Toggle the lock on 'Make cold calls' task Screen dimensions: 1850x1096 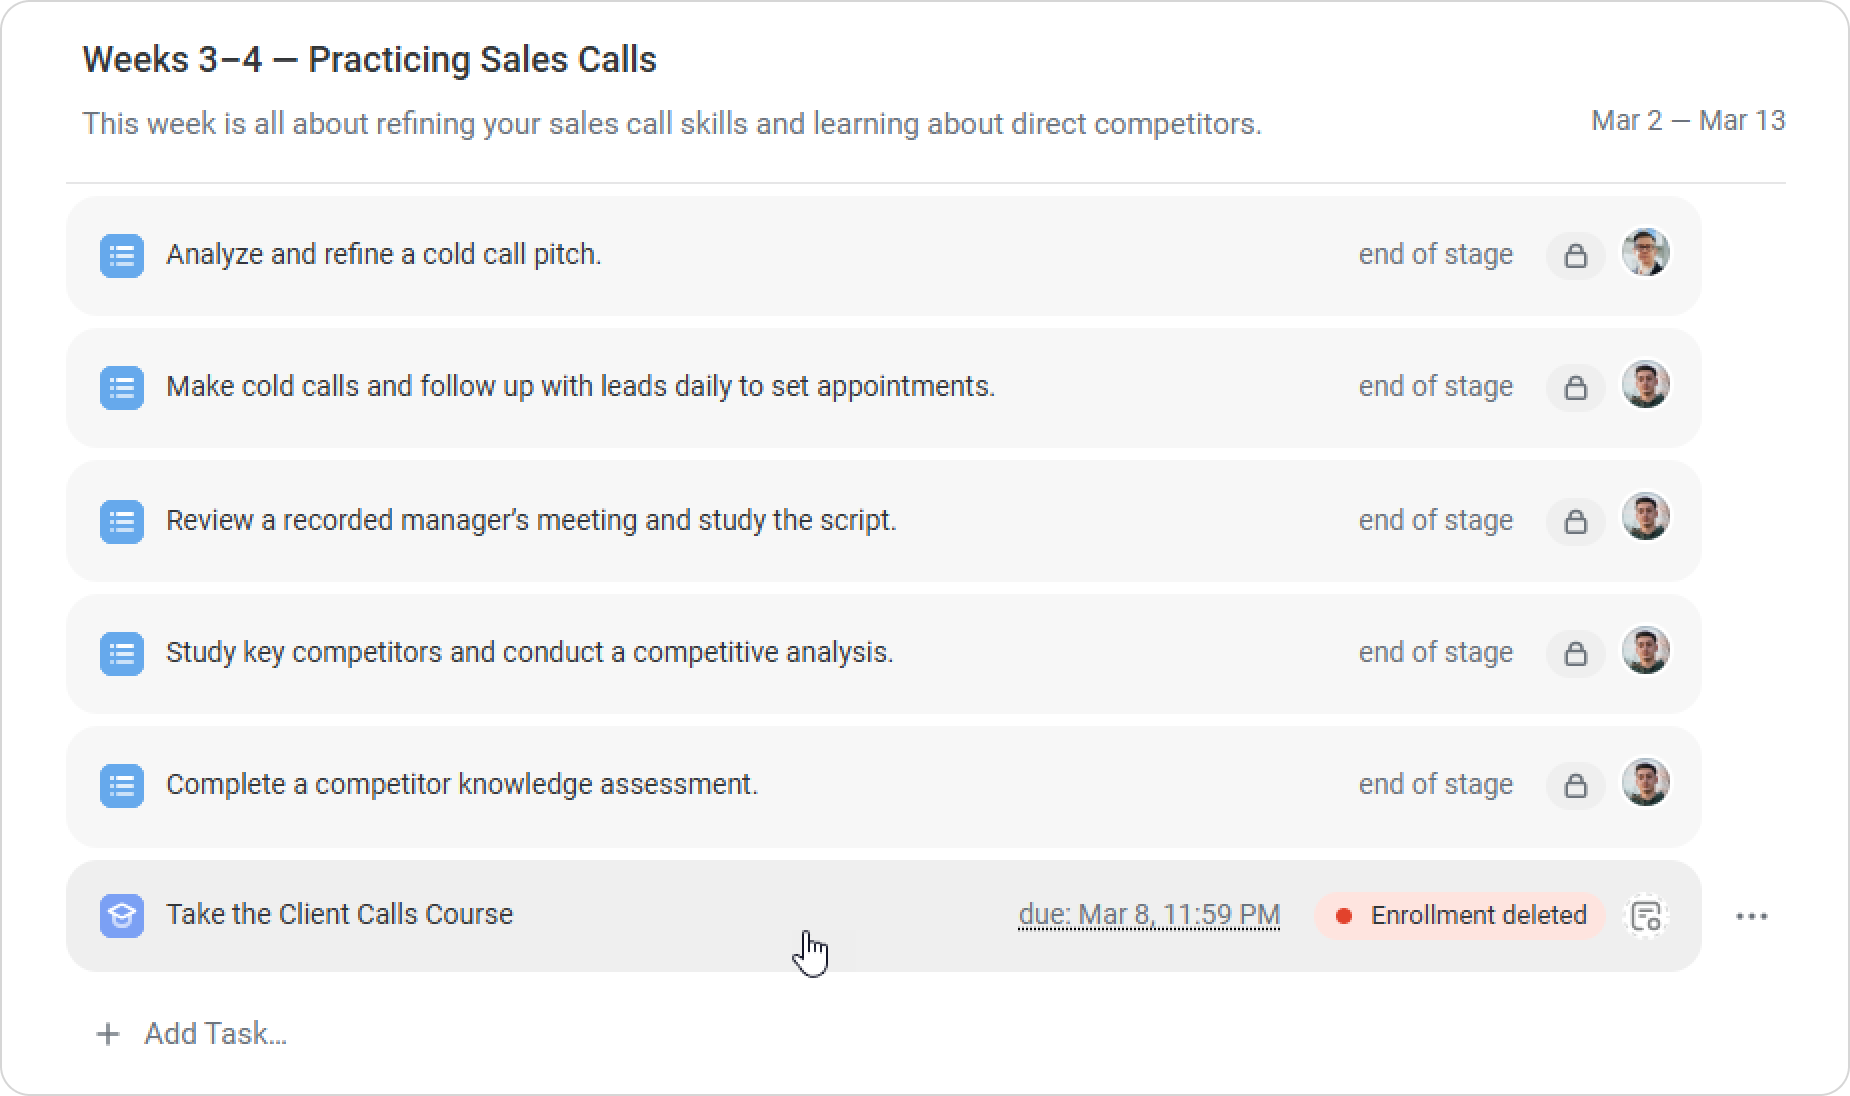(1576, 388)
